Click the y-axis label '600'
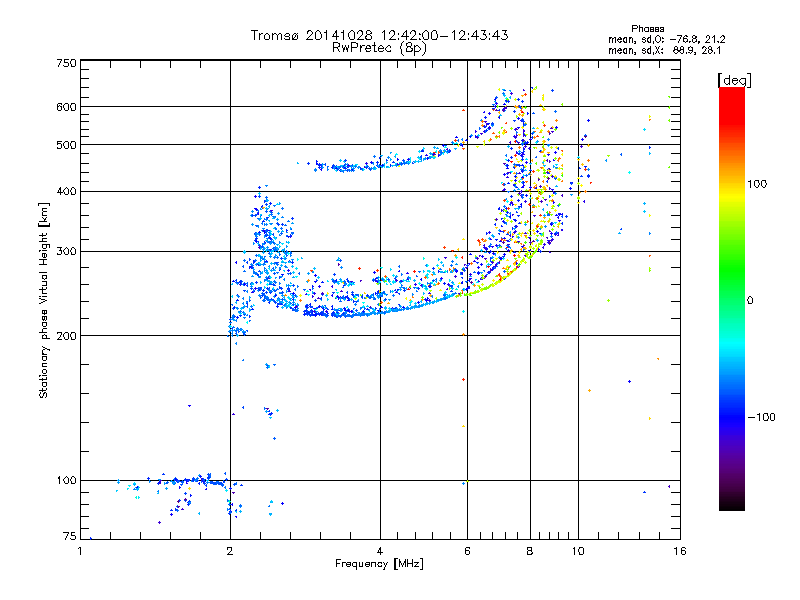This screenshot has width=800, height=600. click(66, 107)
